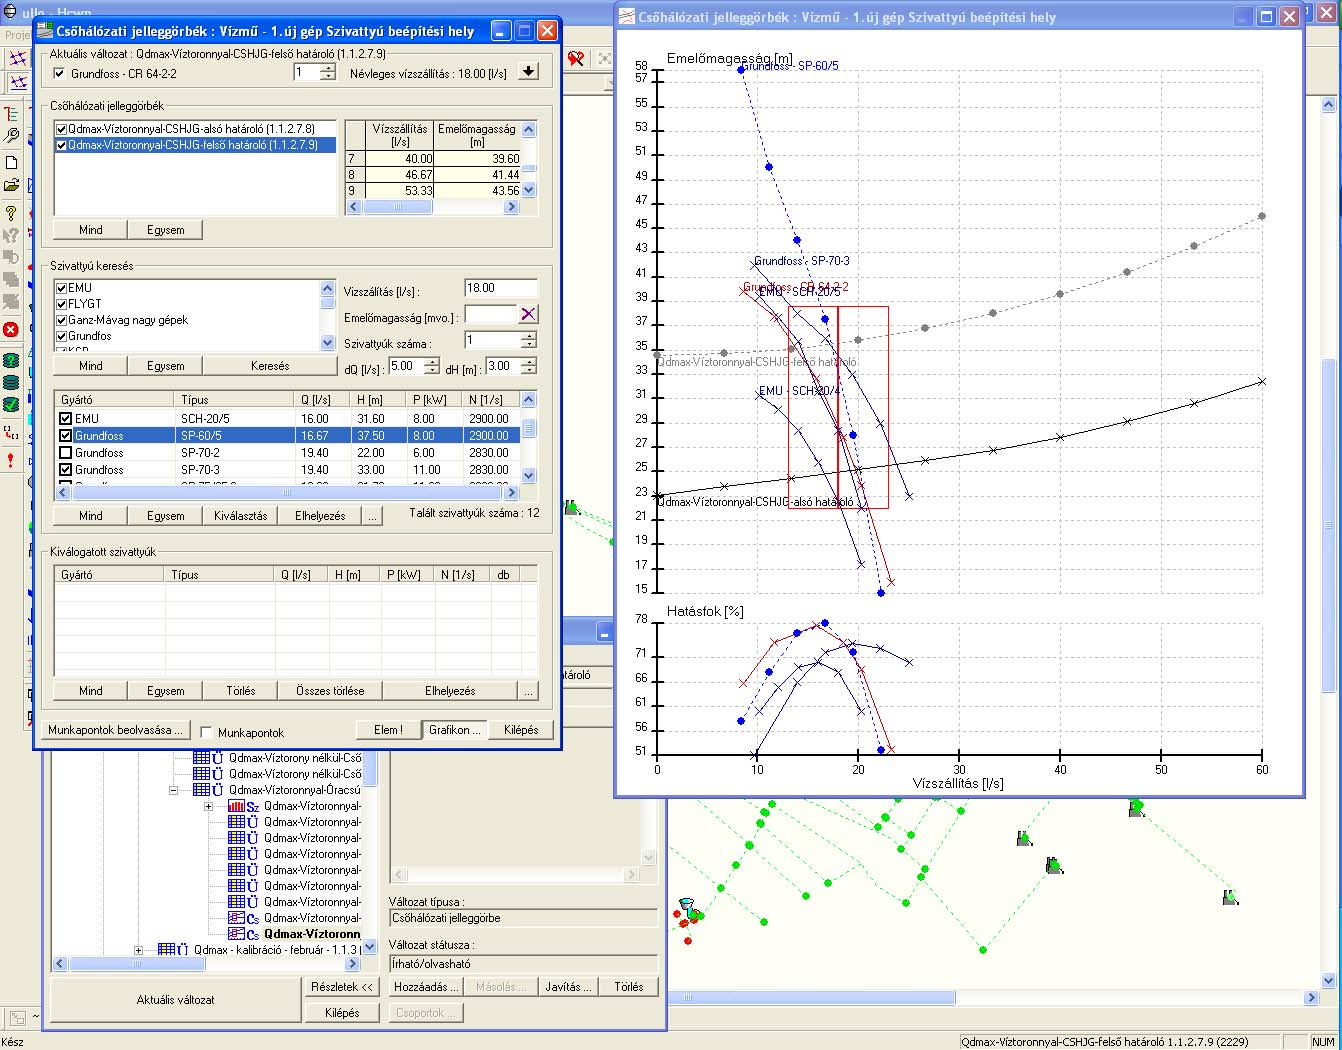Adjust the Szivattyúk száma stepper

[529, 340]
